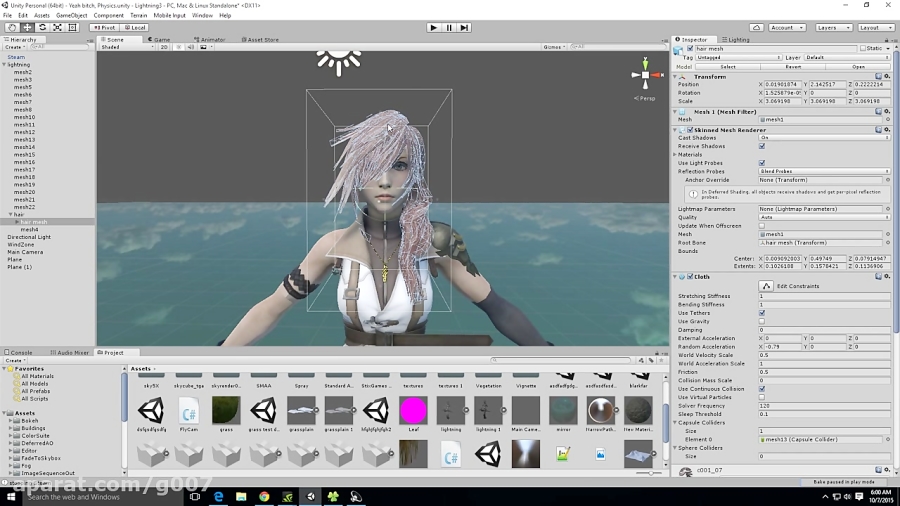Select the FlyCam C# script asset

[189, 411]
